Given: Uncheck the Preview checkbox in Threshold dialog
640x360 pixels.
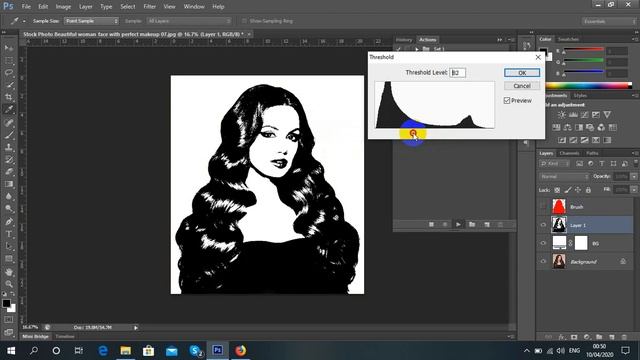Looking at the screenshot, I should (x=507, y=100).
